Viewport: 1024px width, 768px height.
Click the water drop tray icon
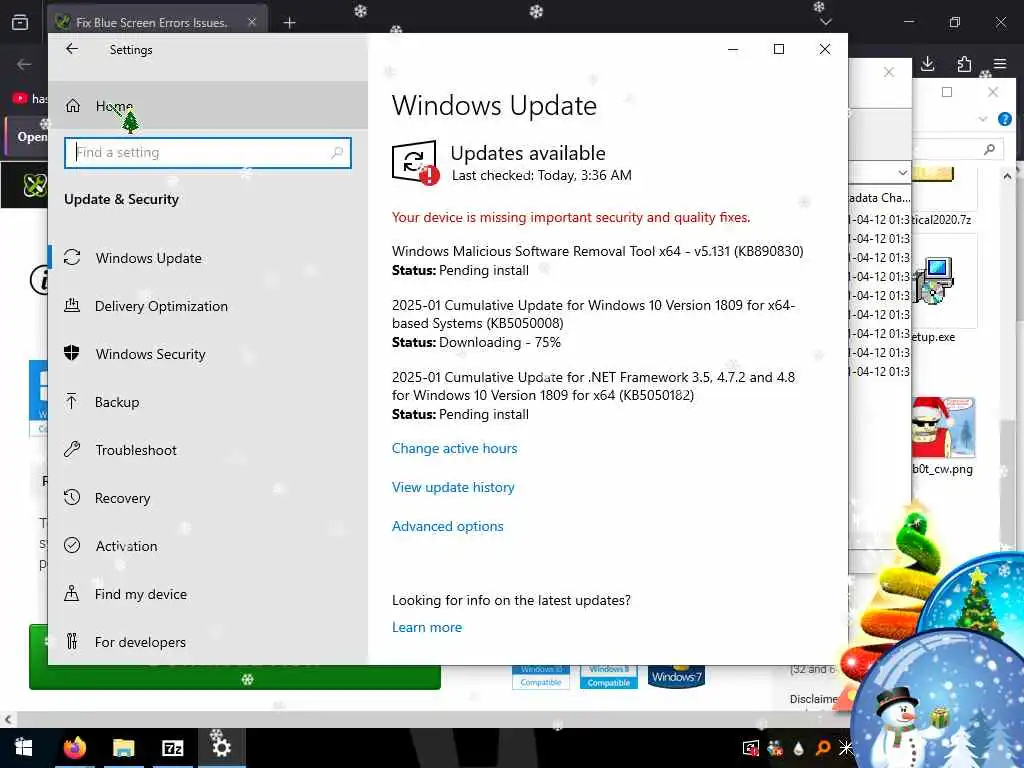click(x=798, y=748)
